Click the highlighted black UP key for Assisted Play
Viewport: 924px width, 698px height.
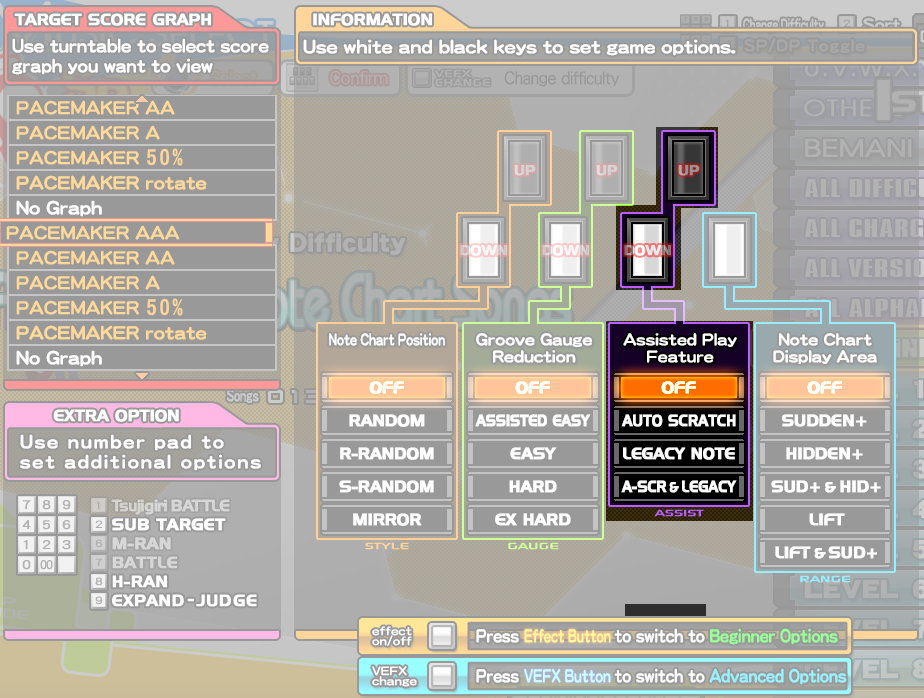(688, 167)
